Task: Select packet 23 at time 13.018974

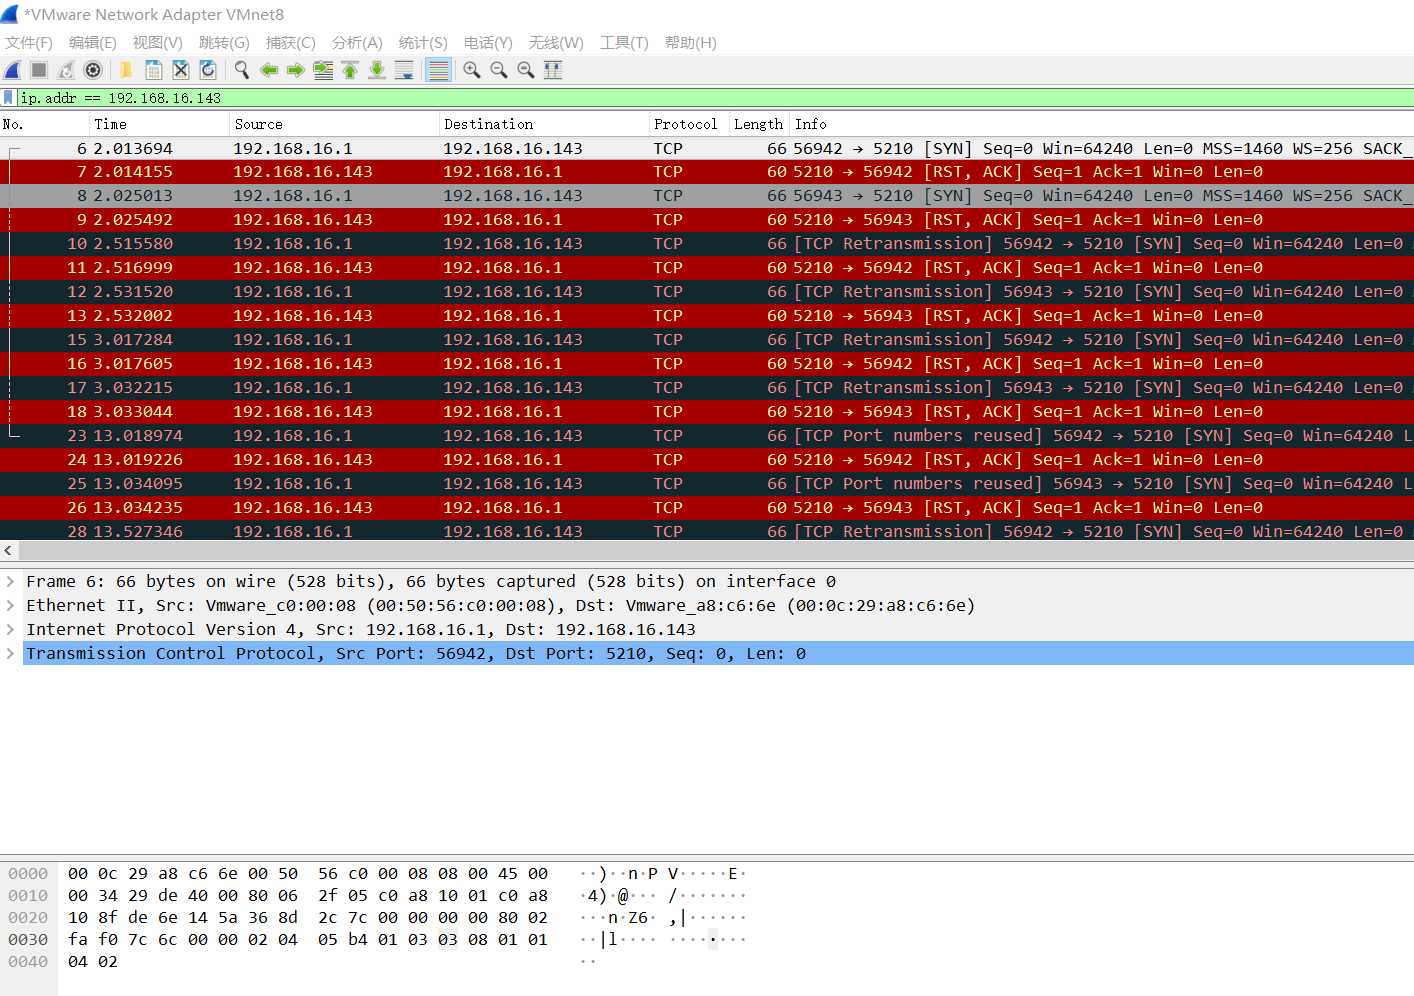Action: pyautogui.click(x=707, y=436)
